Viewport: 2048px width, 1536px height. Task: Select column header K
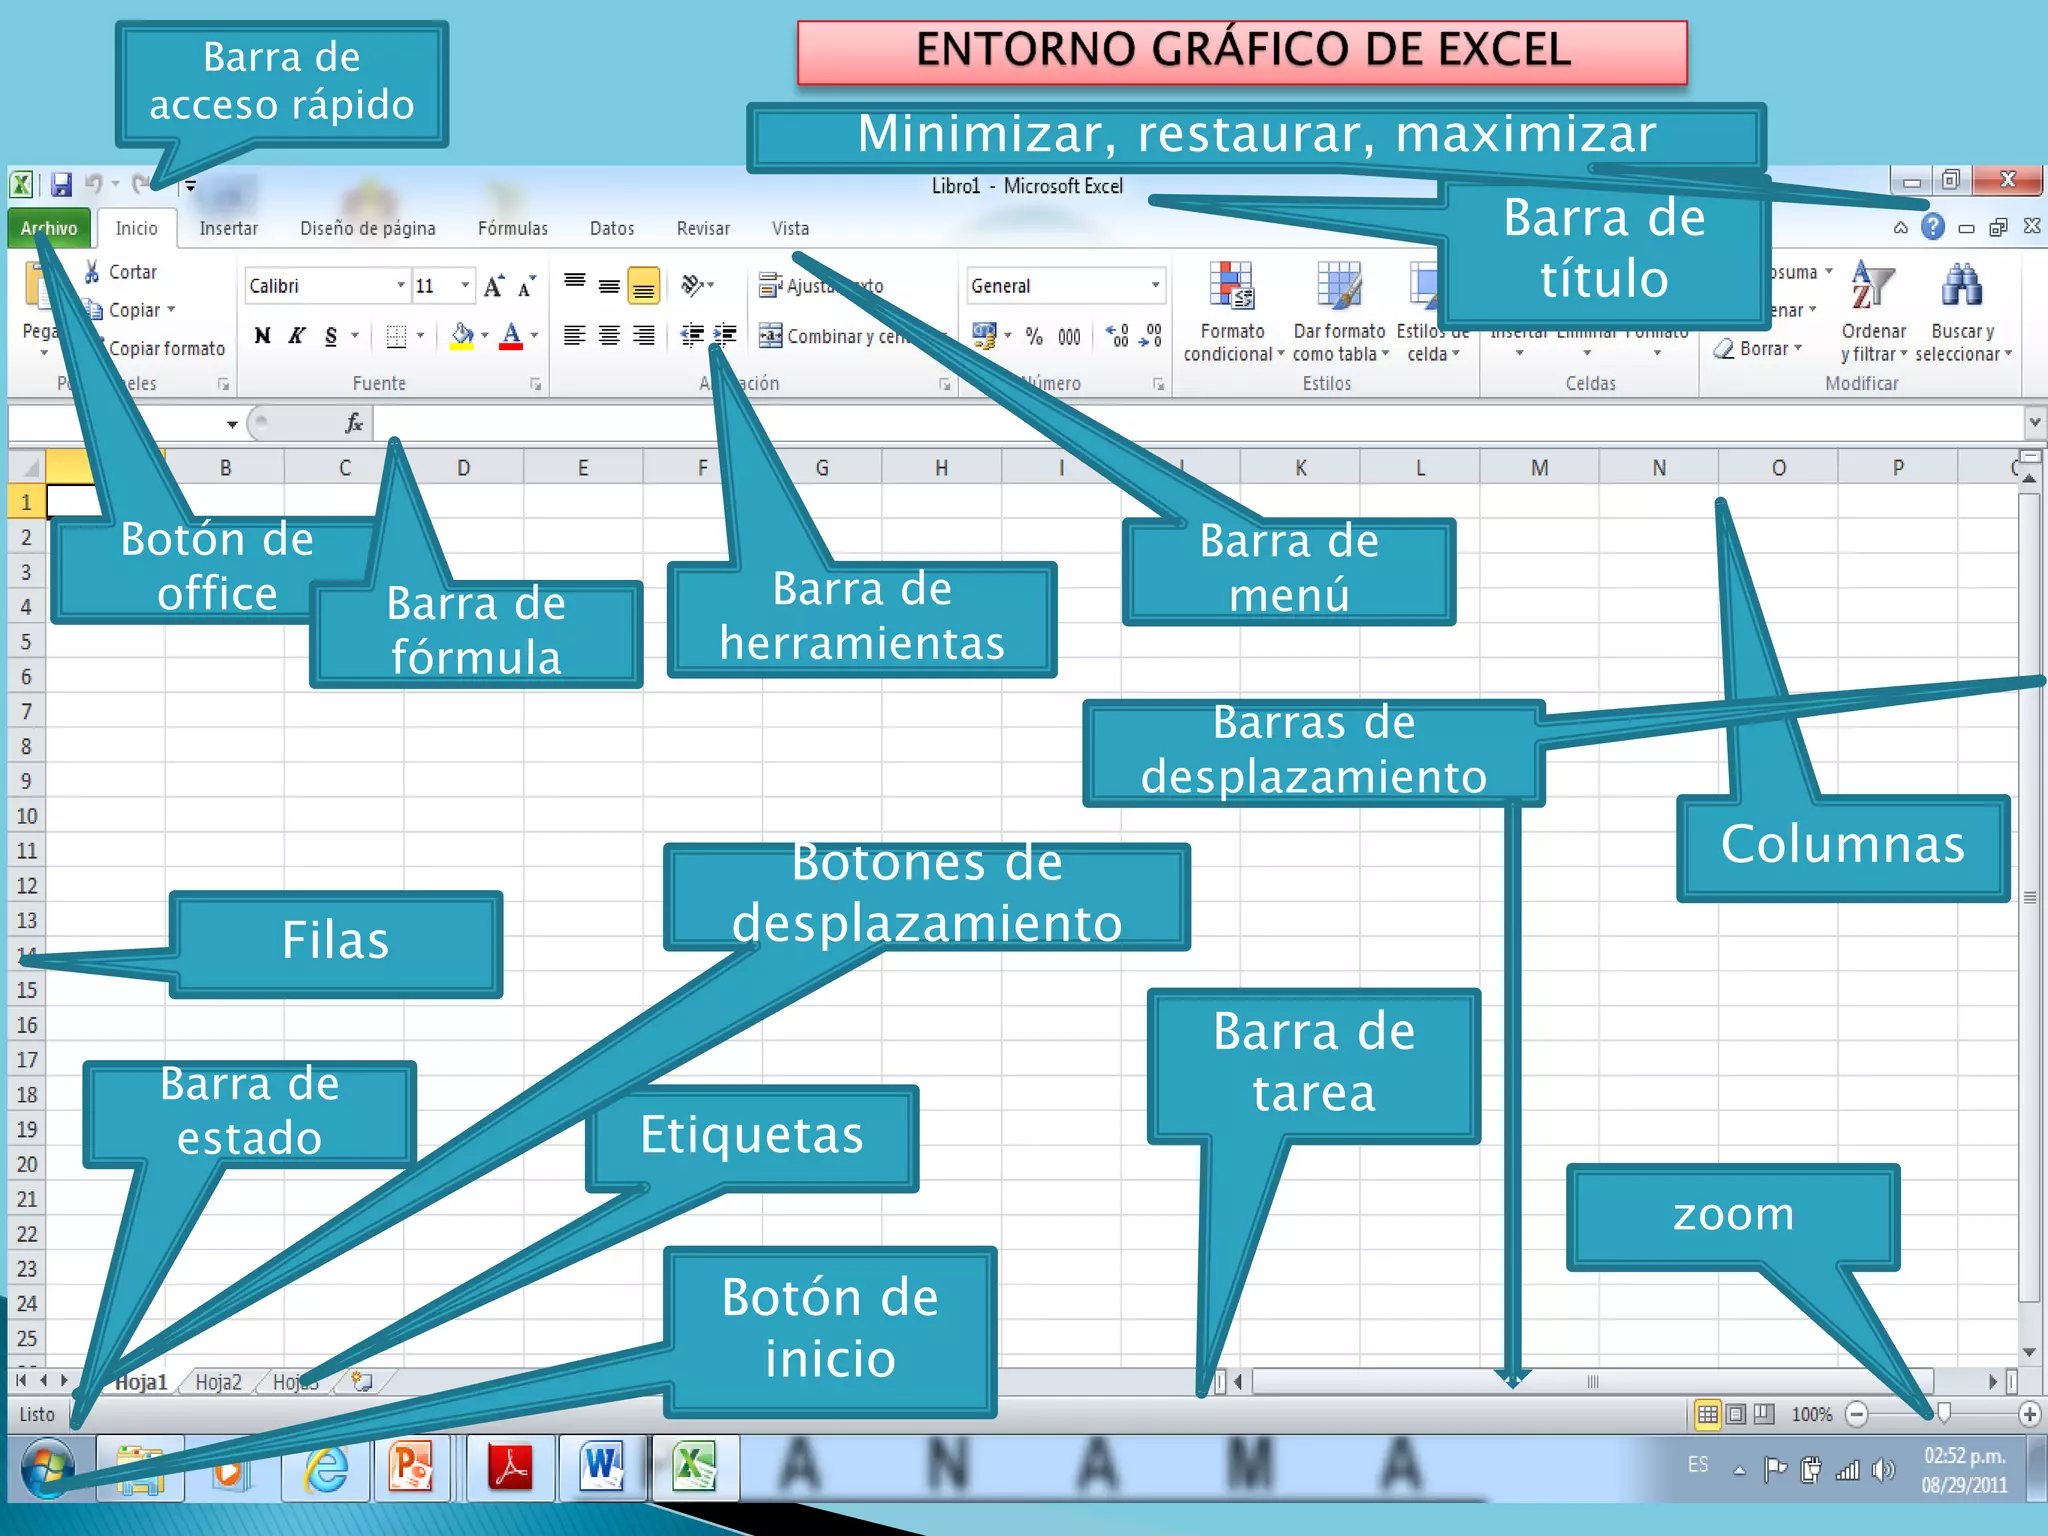[x=1300, y=468]
